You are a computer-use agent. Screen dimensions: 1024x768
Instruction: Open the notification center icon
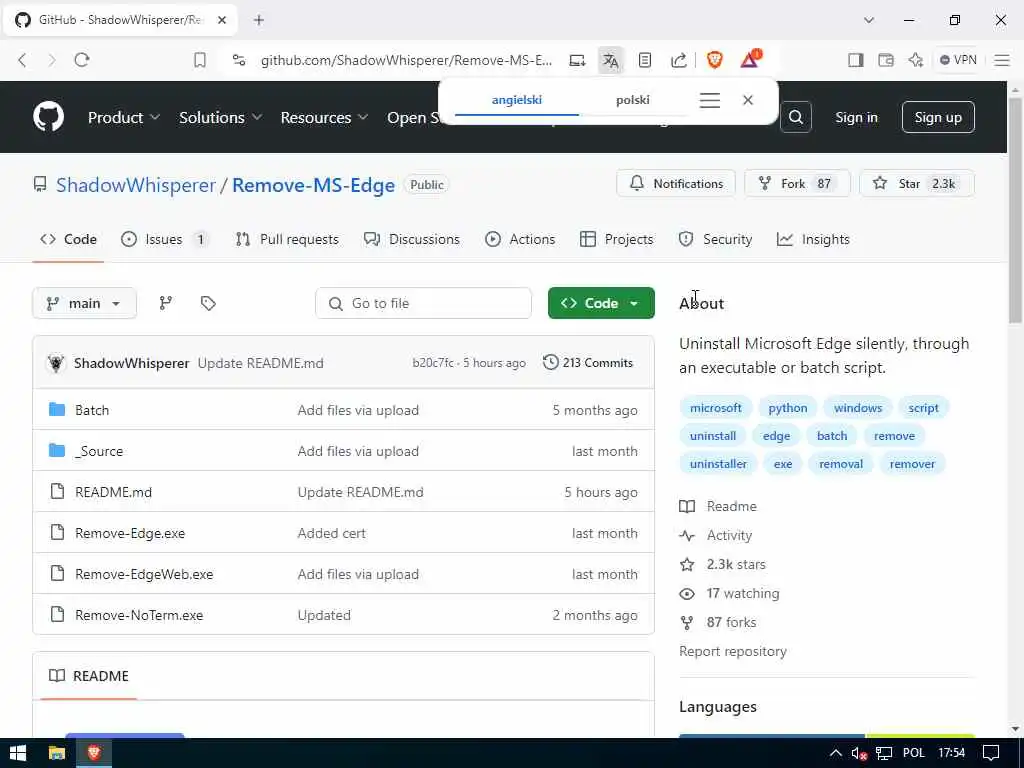[x=991, y=753]
